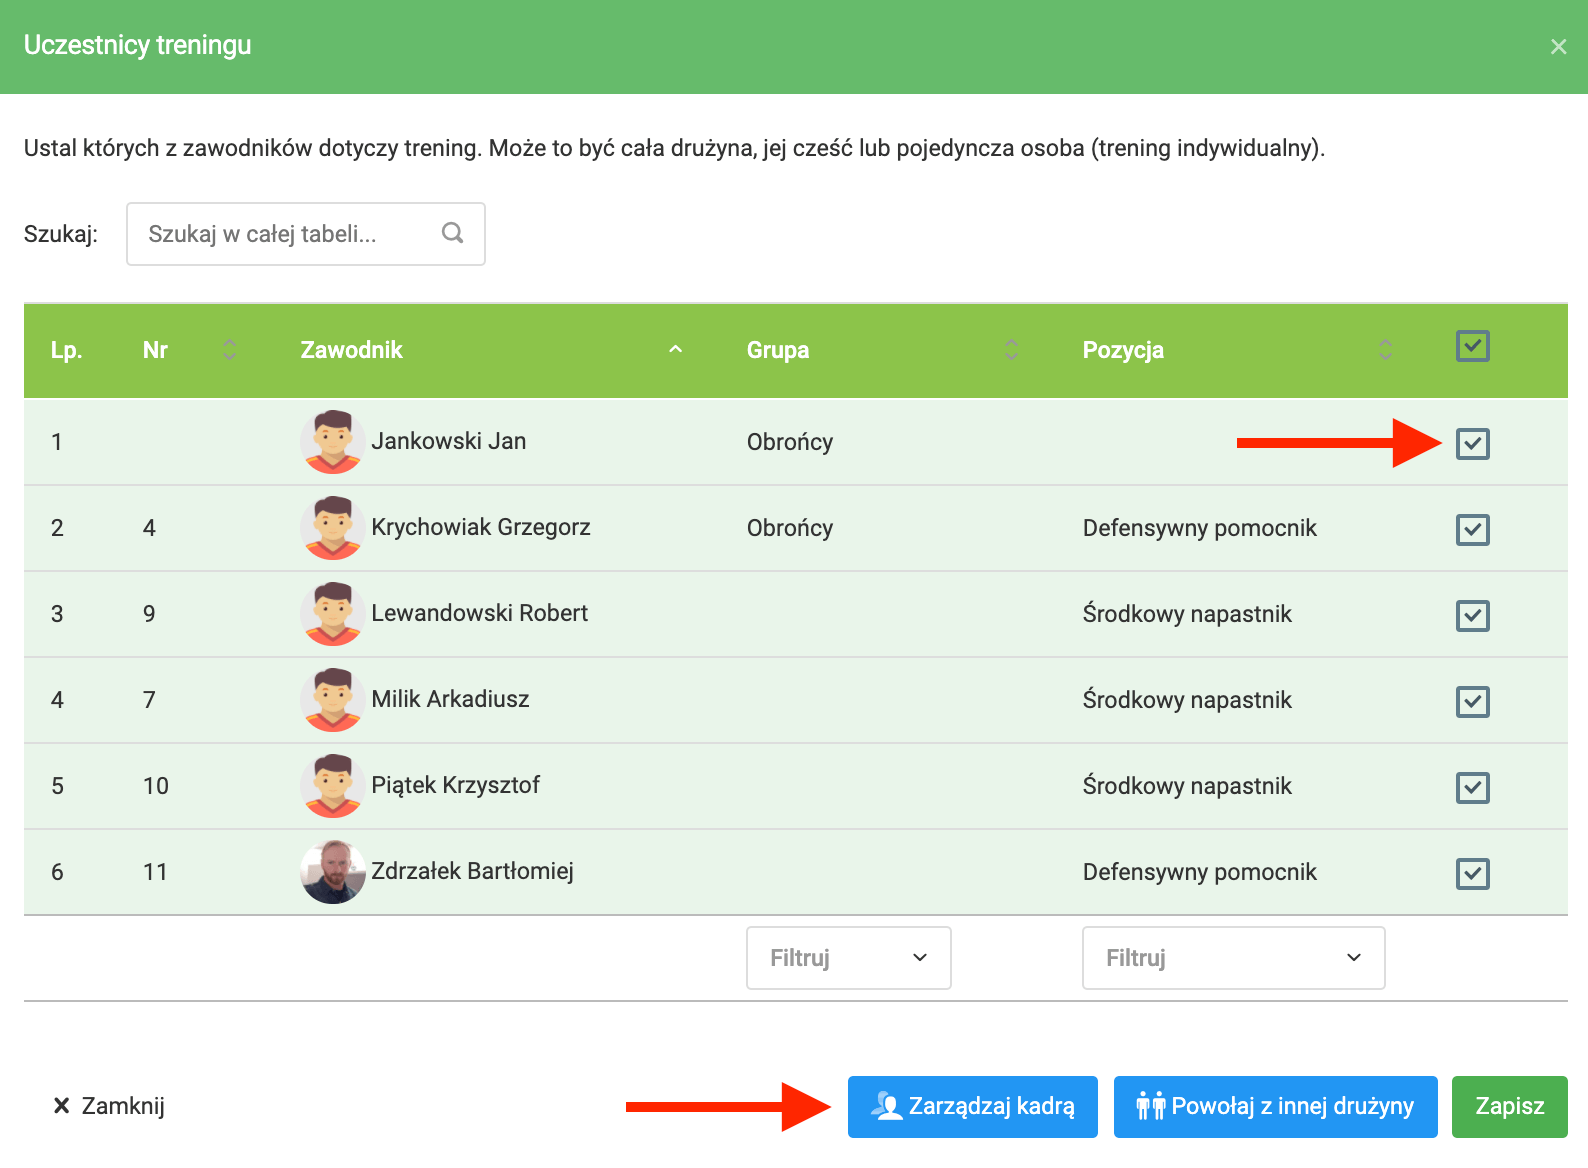
Task: Open the Pozycja Filtruj dropdown
Action: [1233, 958]
